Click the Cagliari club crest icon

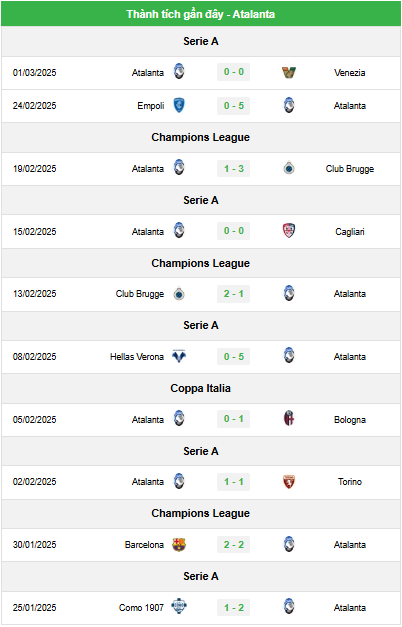click(x=289, y=231)
